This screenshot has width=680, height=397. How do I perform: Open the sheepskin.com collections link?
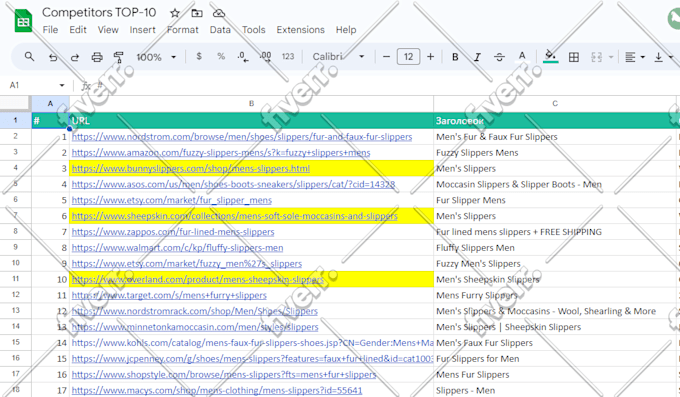tap(235, 216)
